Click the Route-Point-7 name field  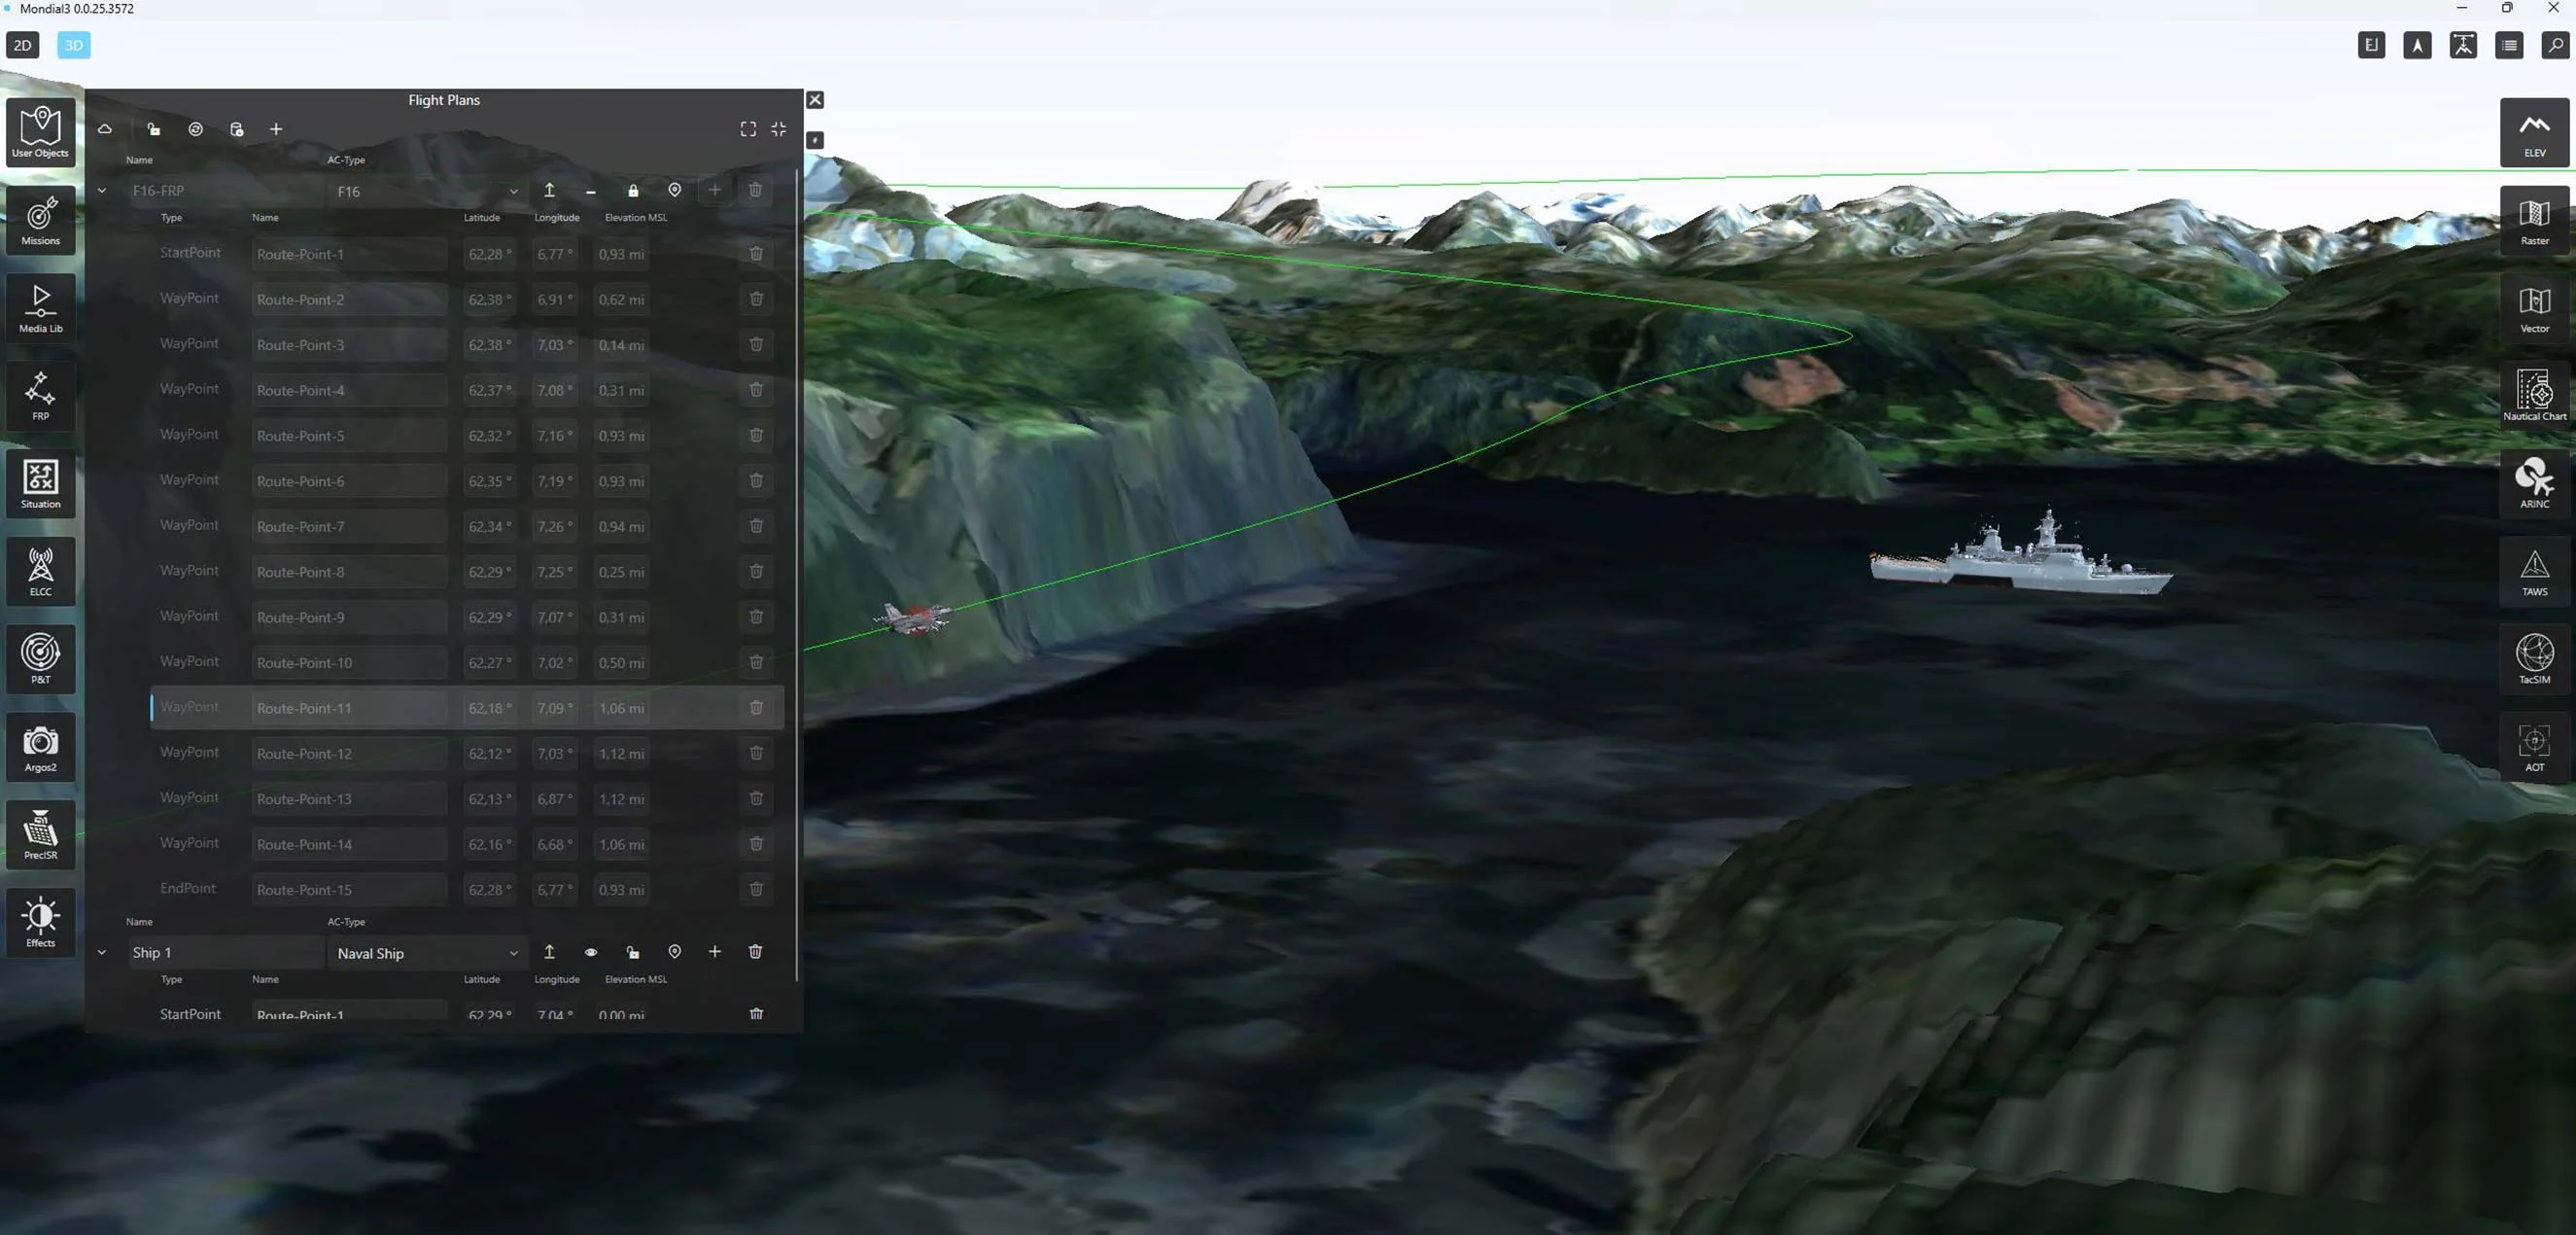coord(349,526)
